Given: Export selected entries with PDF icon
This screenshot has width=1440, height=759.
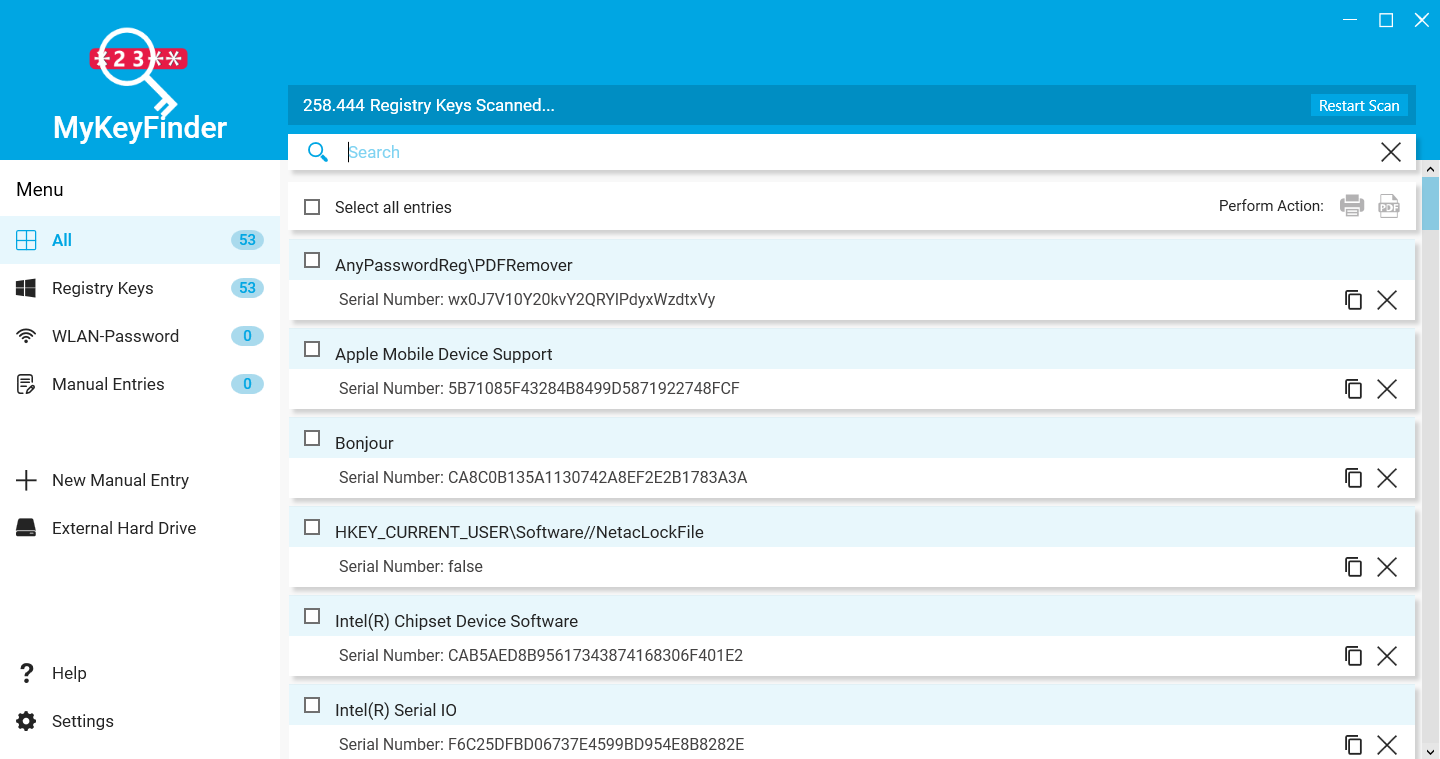Looking at the screenshot, I should click(x=1389, y=206).
